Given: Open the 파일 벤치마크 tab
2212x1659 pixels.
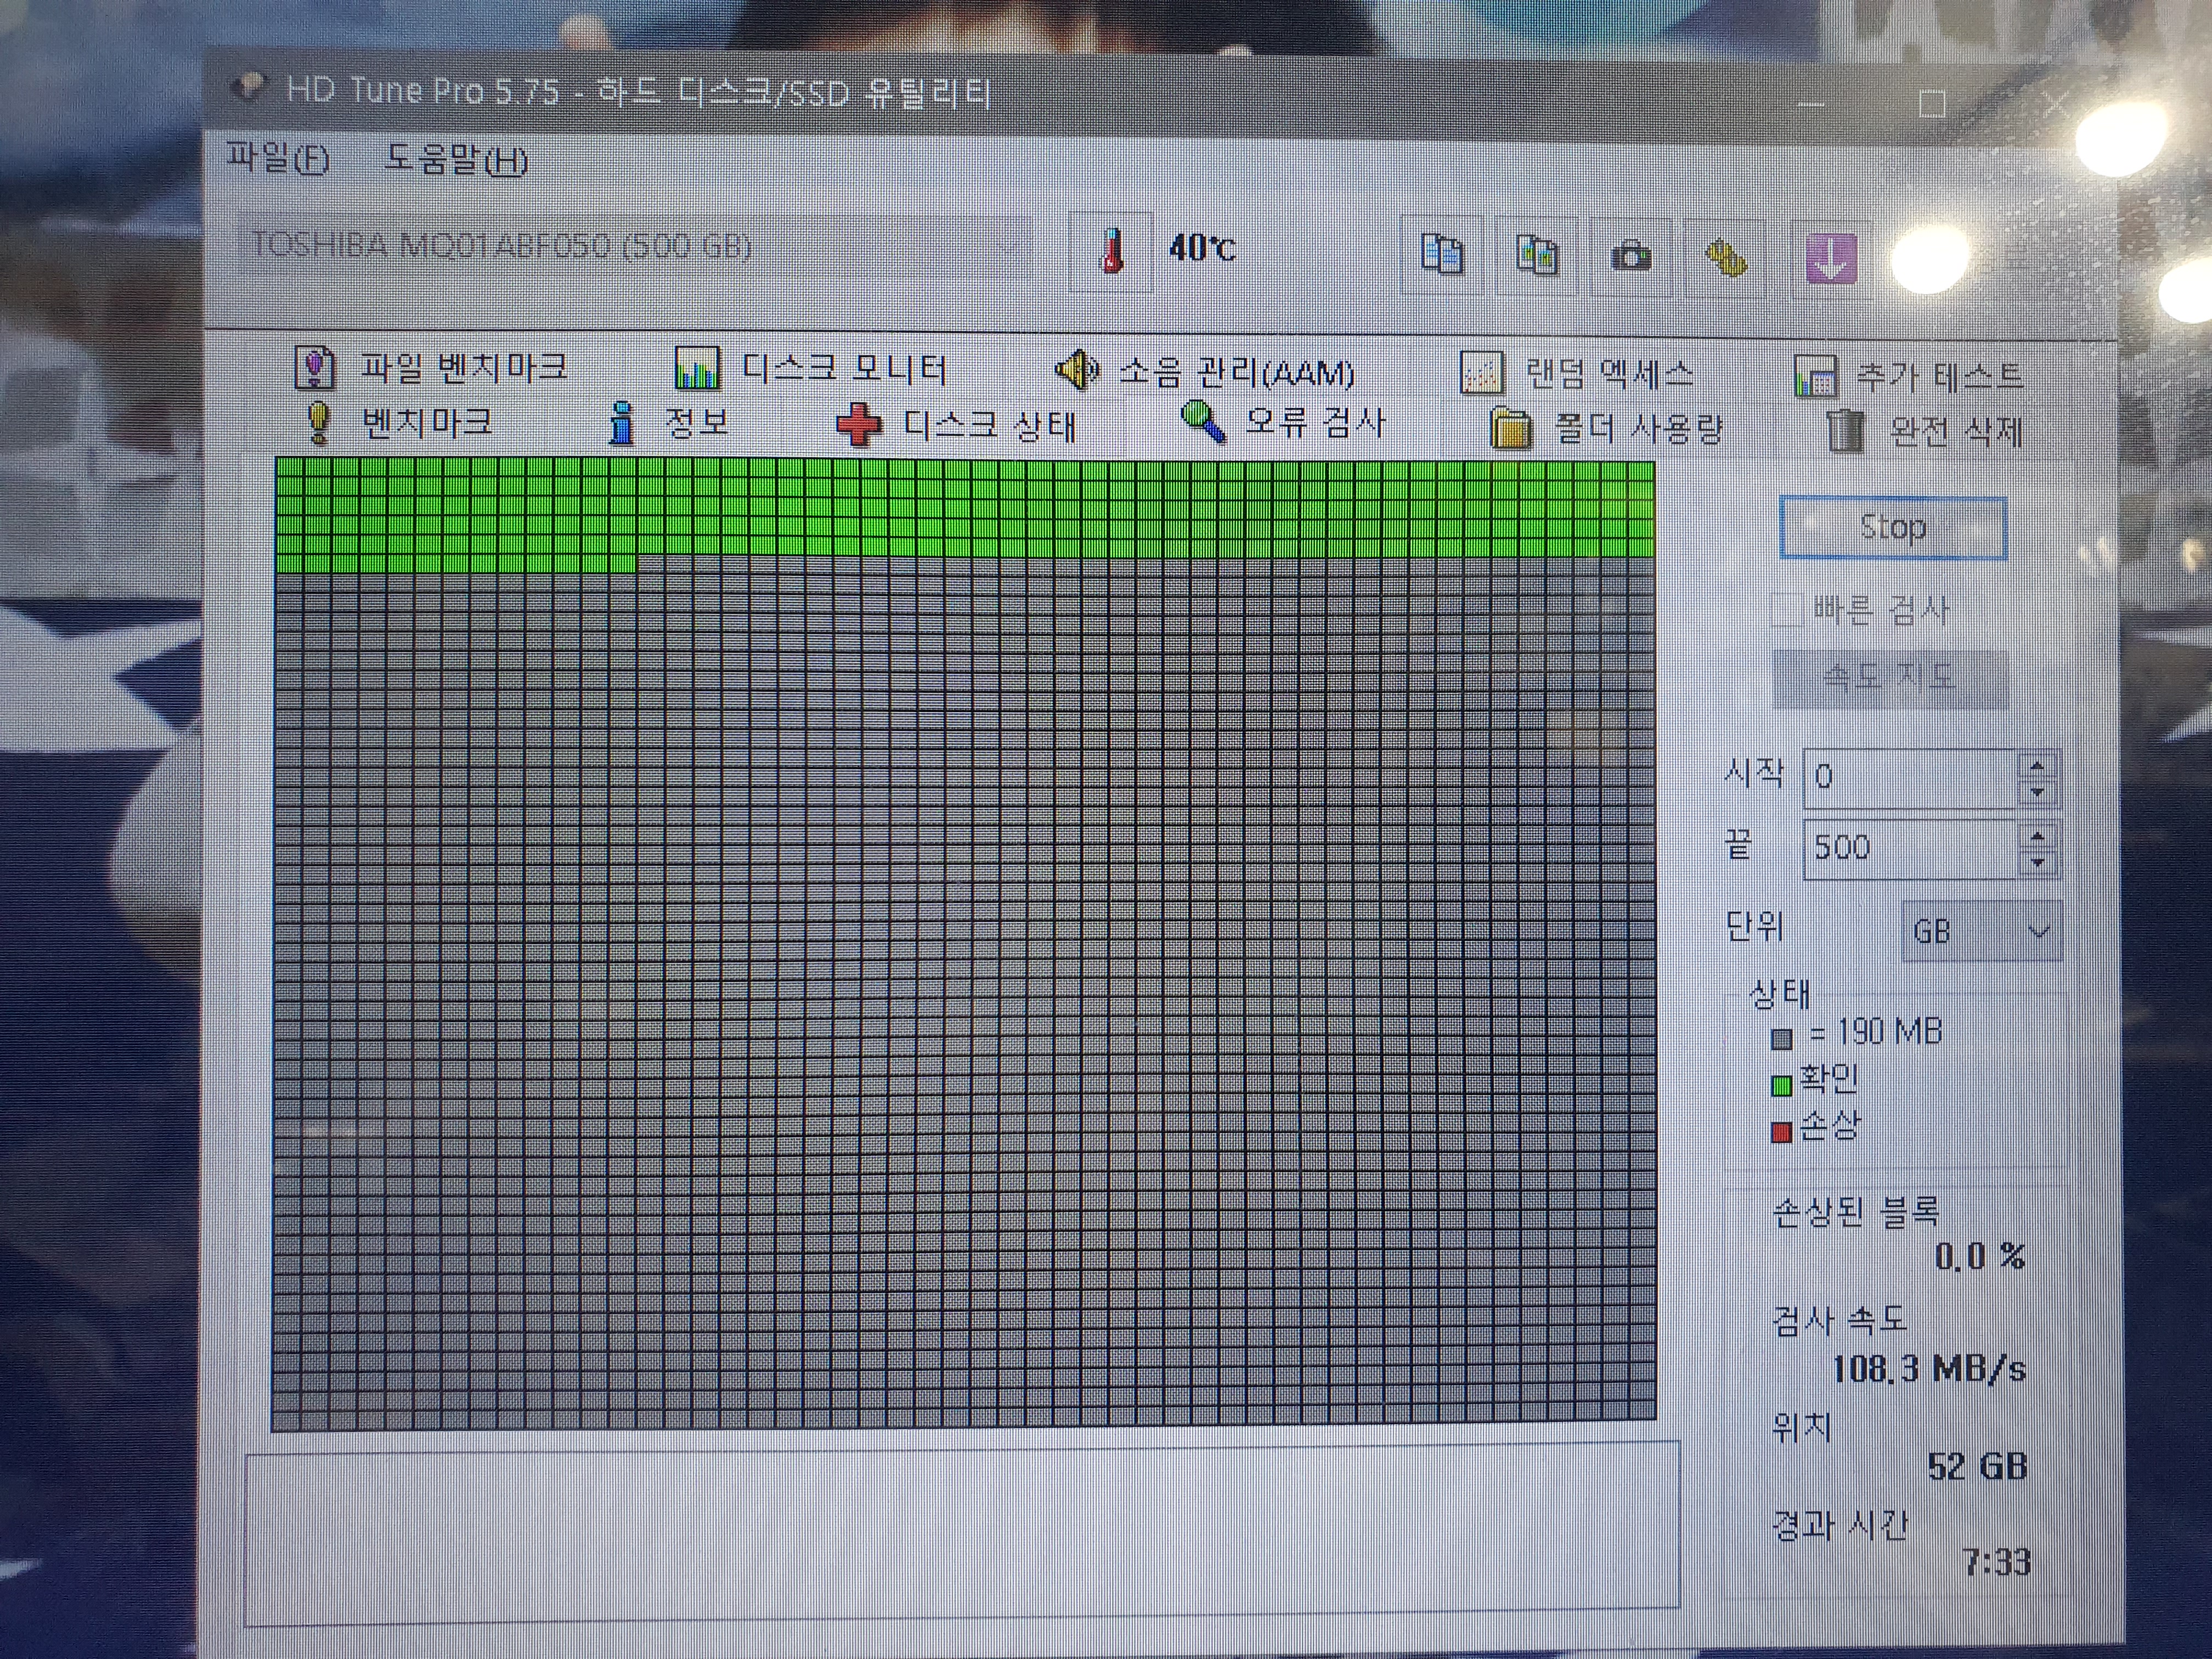Looking at the screenshot, I should pyautogui.click(x=431, y=367).
